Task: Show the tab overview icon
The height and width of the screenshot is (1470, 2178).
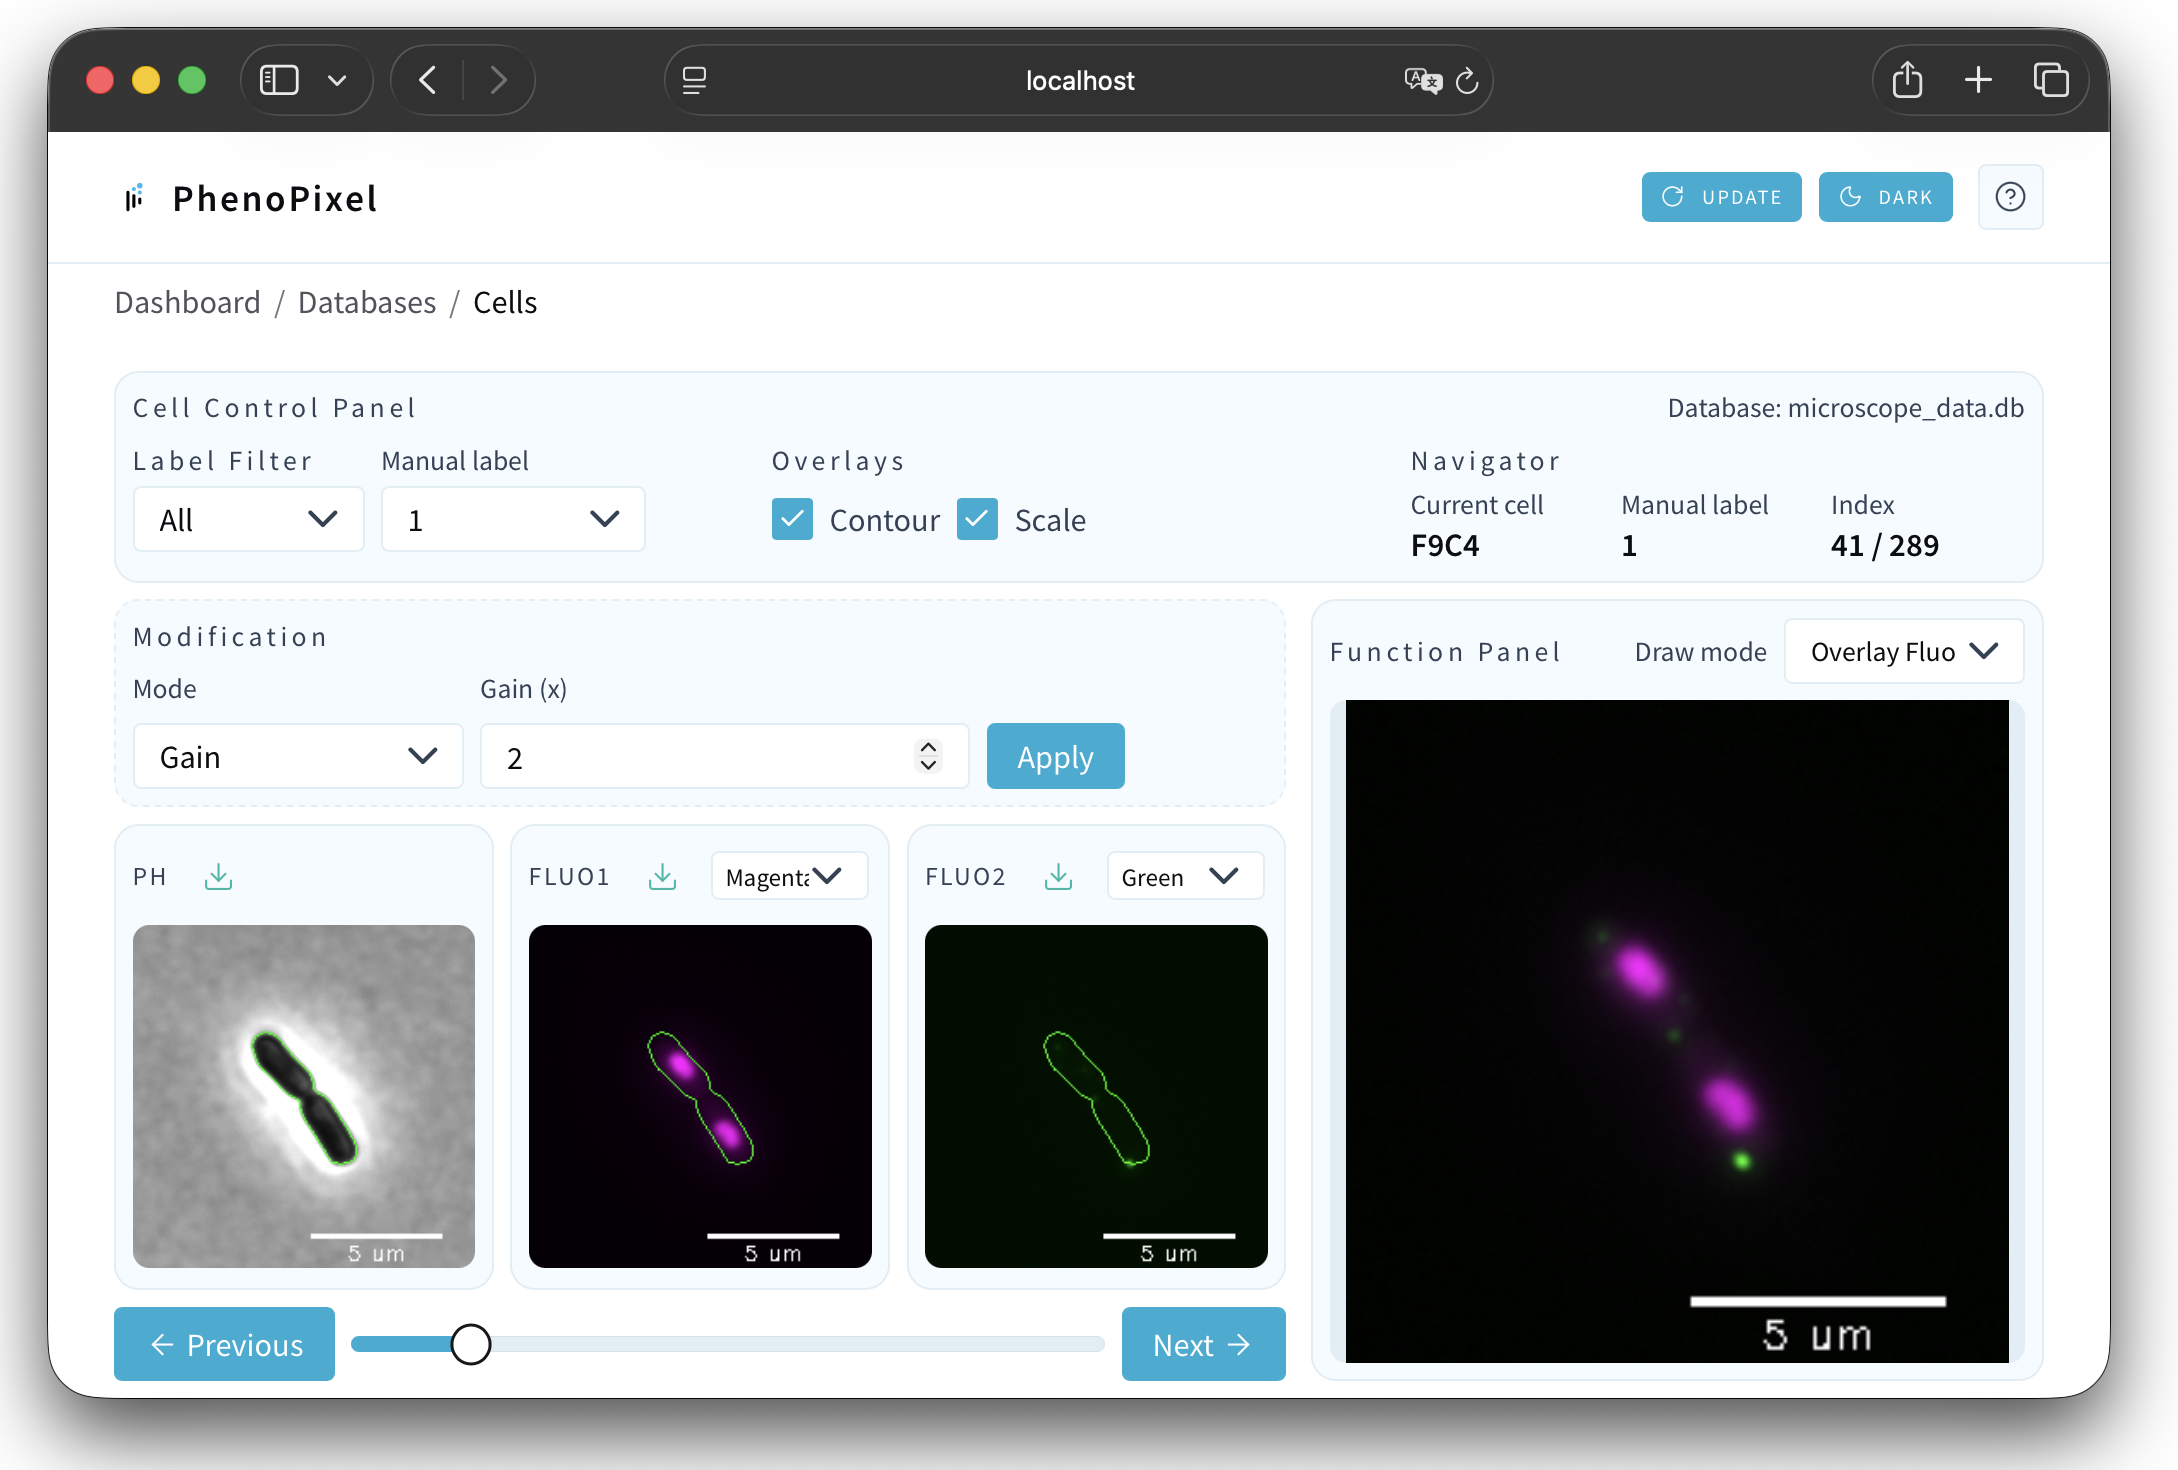Action: click(2051, 80)
